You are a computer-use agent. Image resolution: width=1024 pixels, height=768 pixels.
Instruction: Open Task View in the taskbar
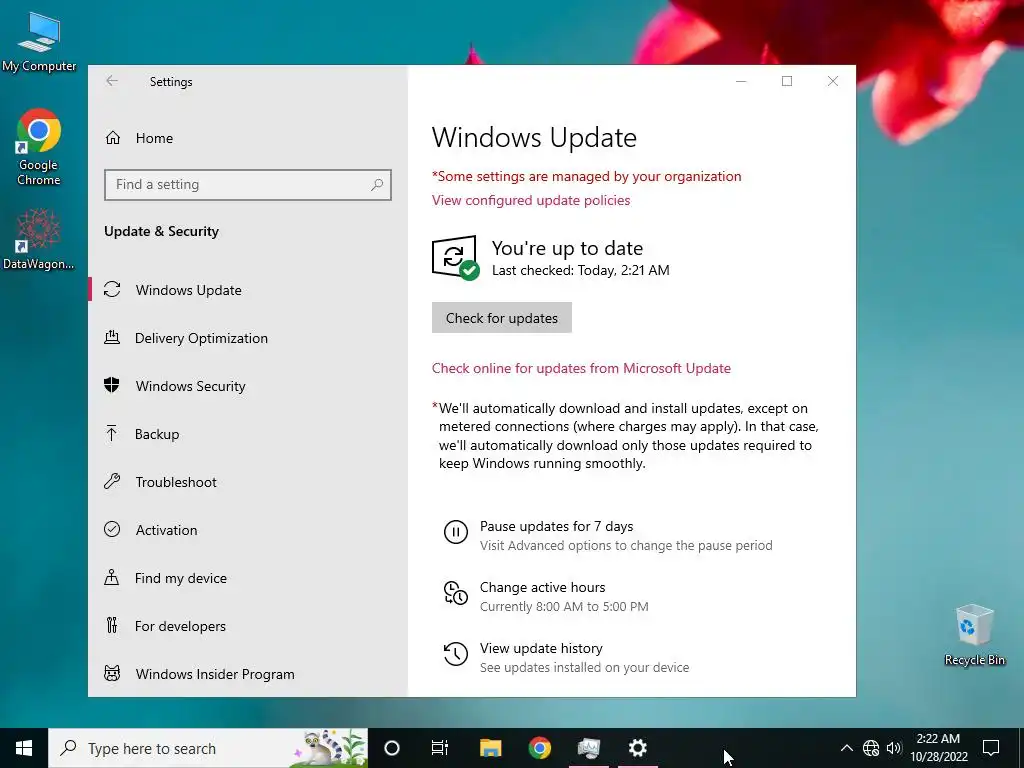click(x=440, y=748)
